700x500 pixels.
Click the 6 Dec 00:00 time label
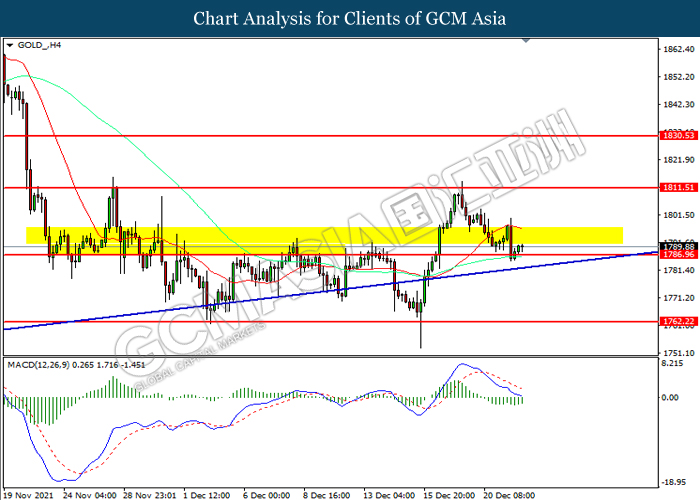pos(267,495)
